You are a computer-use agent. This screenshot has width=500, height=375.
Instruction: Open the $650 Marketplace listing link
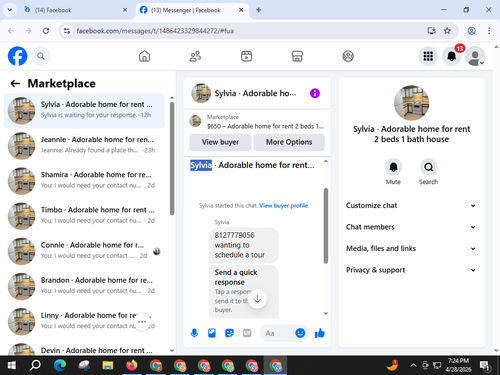(257, 122)
